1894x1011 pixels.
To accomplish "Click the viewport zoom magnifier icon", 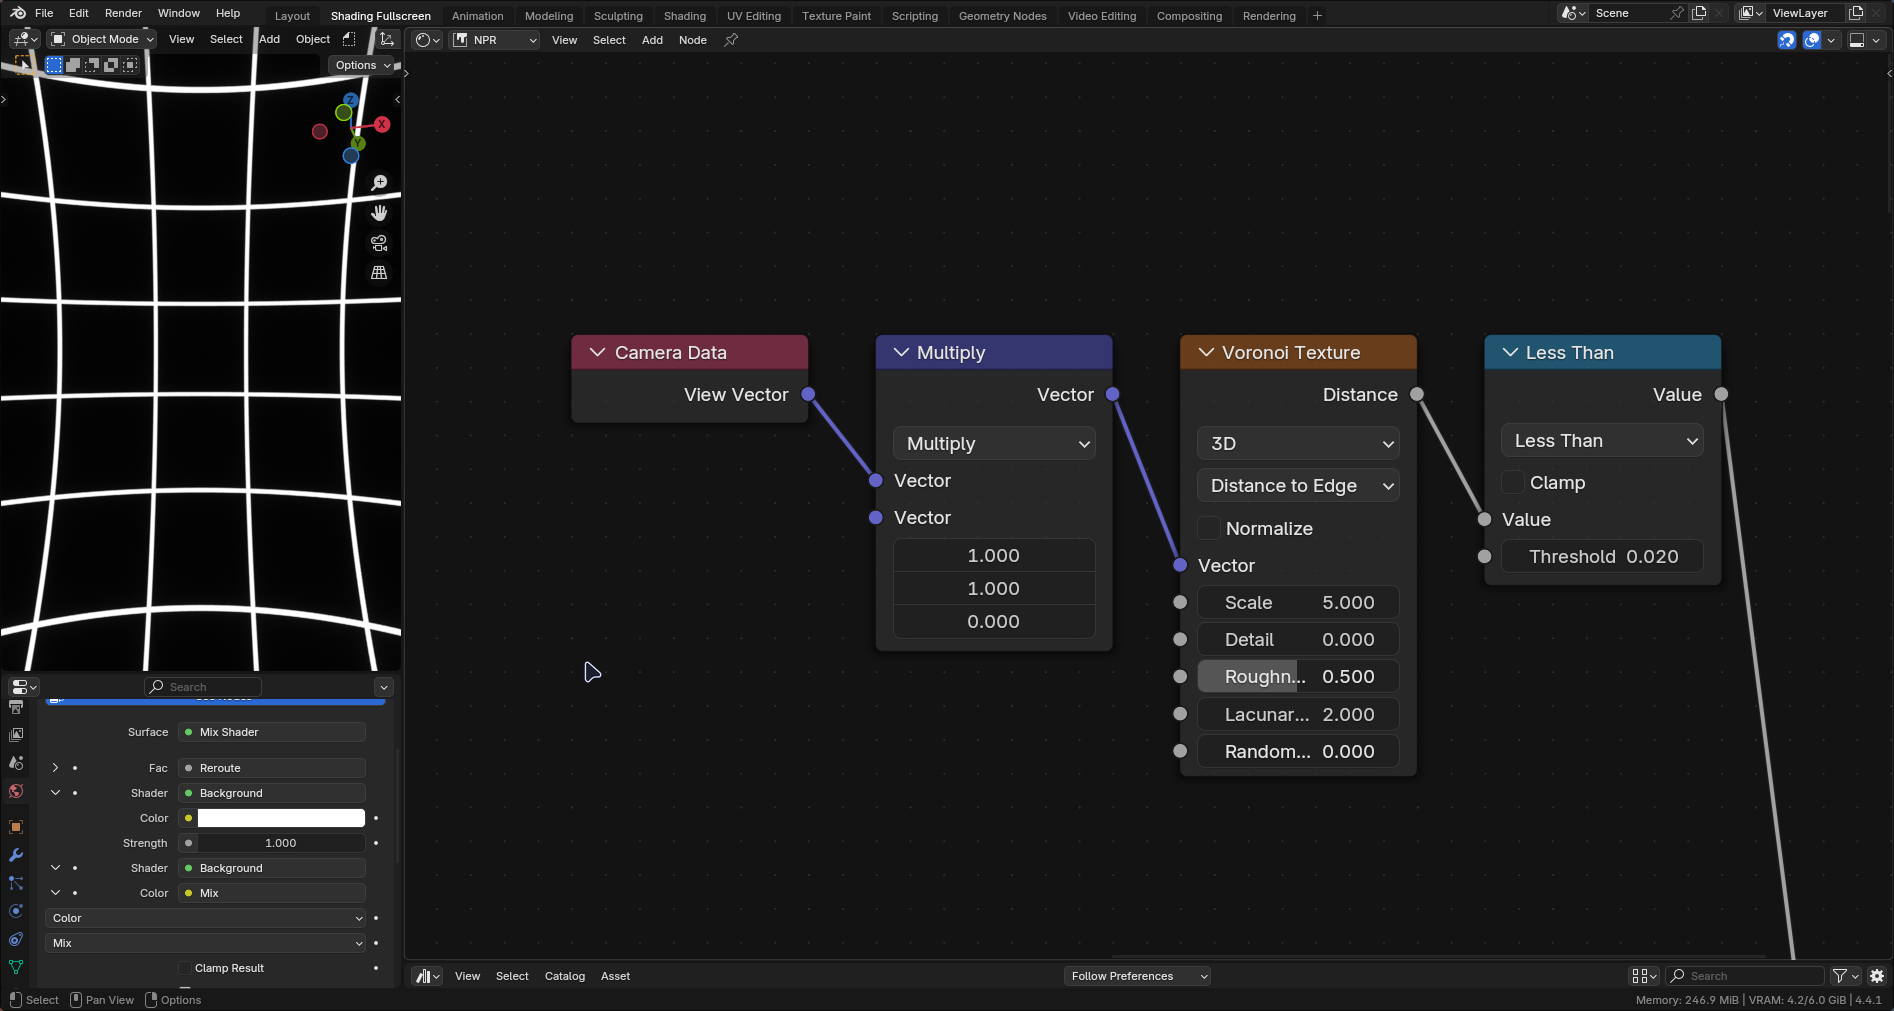I will (379, 183).
